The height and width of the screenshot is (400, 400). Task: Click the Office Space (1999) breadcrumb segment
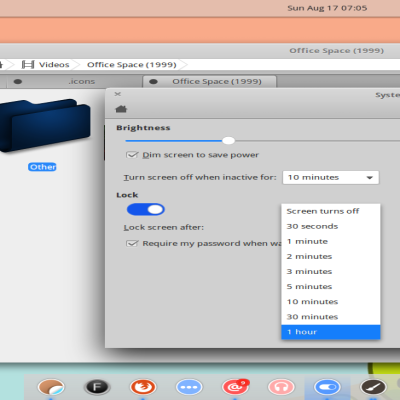132,65
